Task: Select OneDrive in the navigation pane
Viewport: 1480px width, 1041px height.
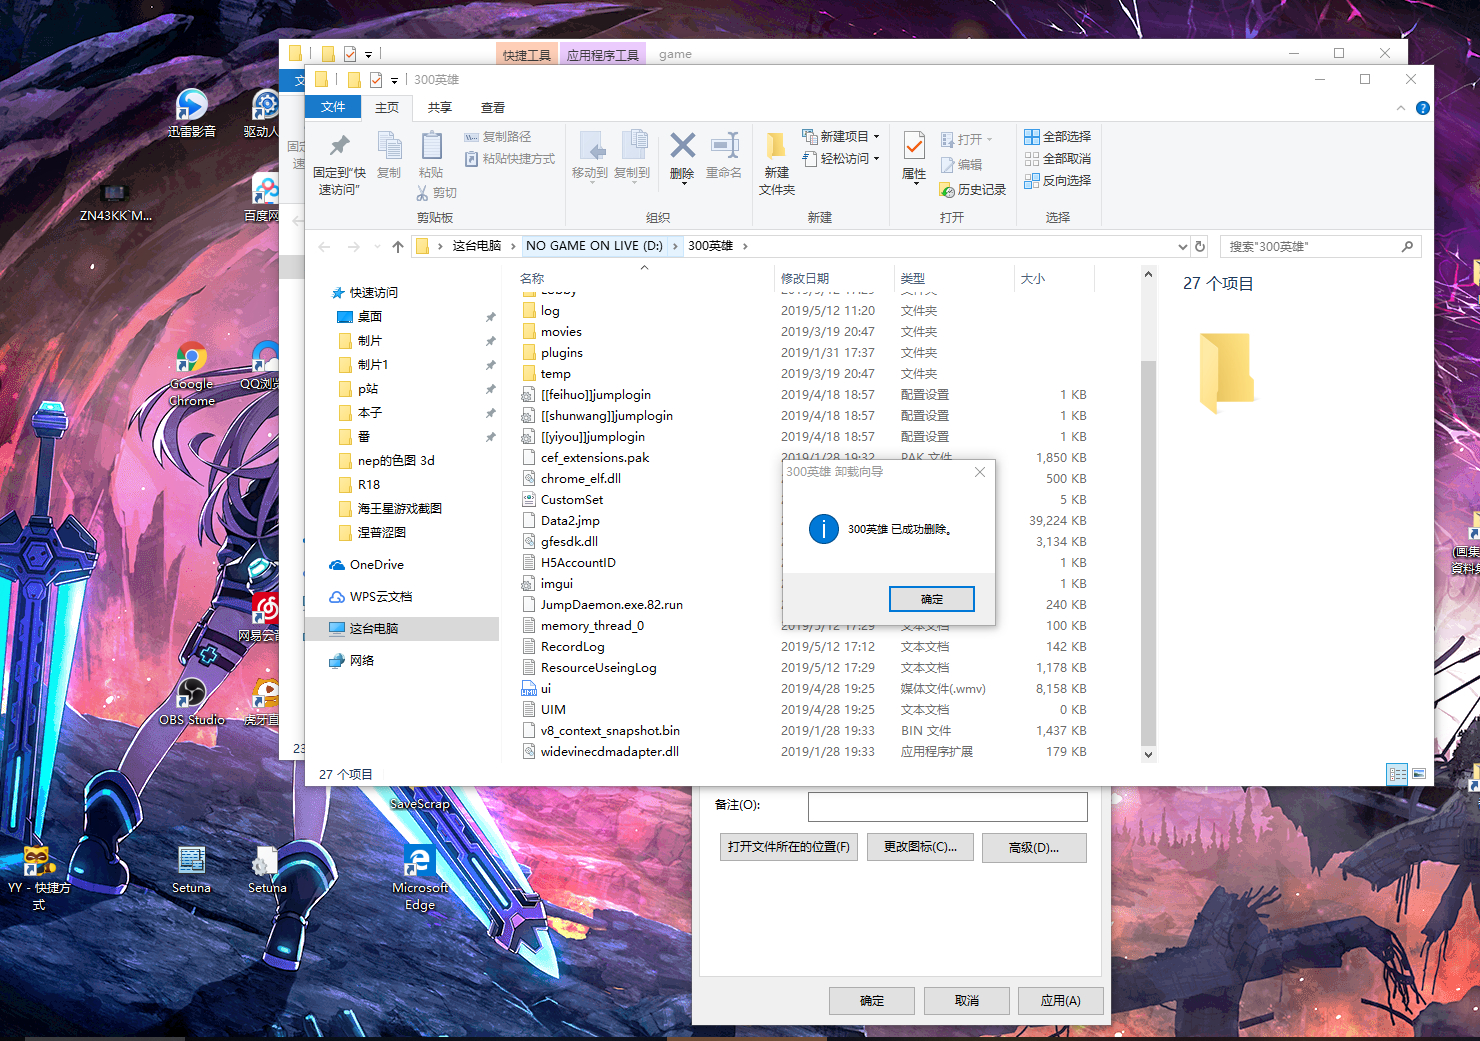Action: pos(377,565)
